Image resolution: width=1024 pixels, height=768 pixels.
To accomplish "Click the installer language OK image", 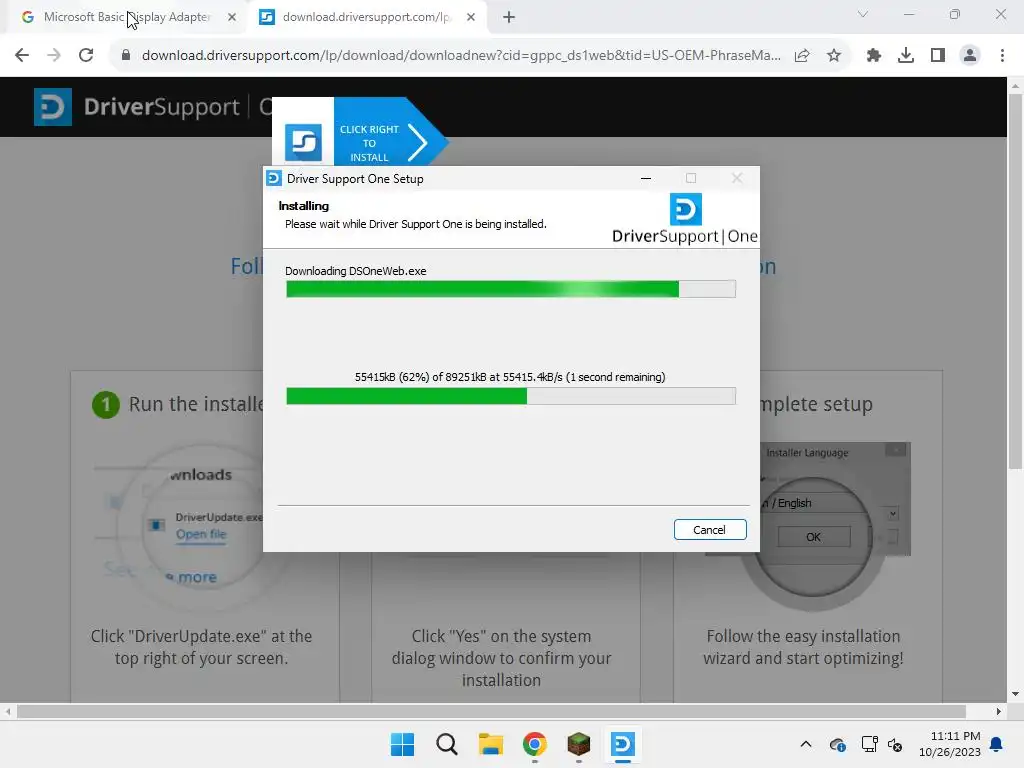I will click(x=814, y=537).
